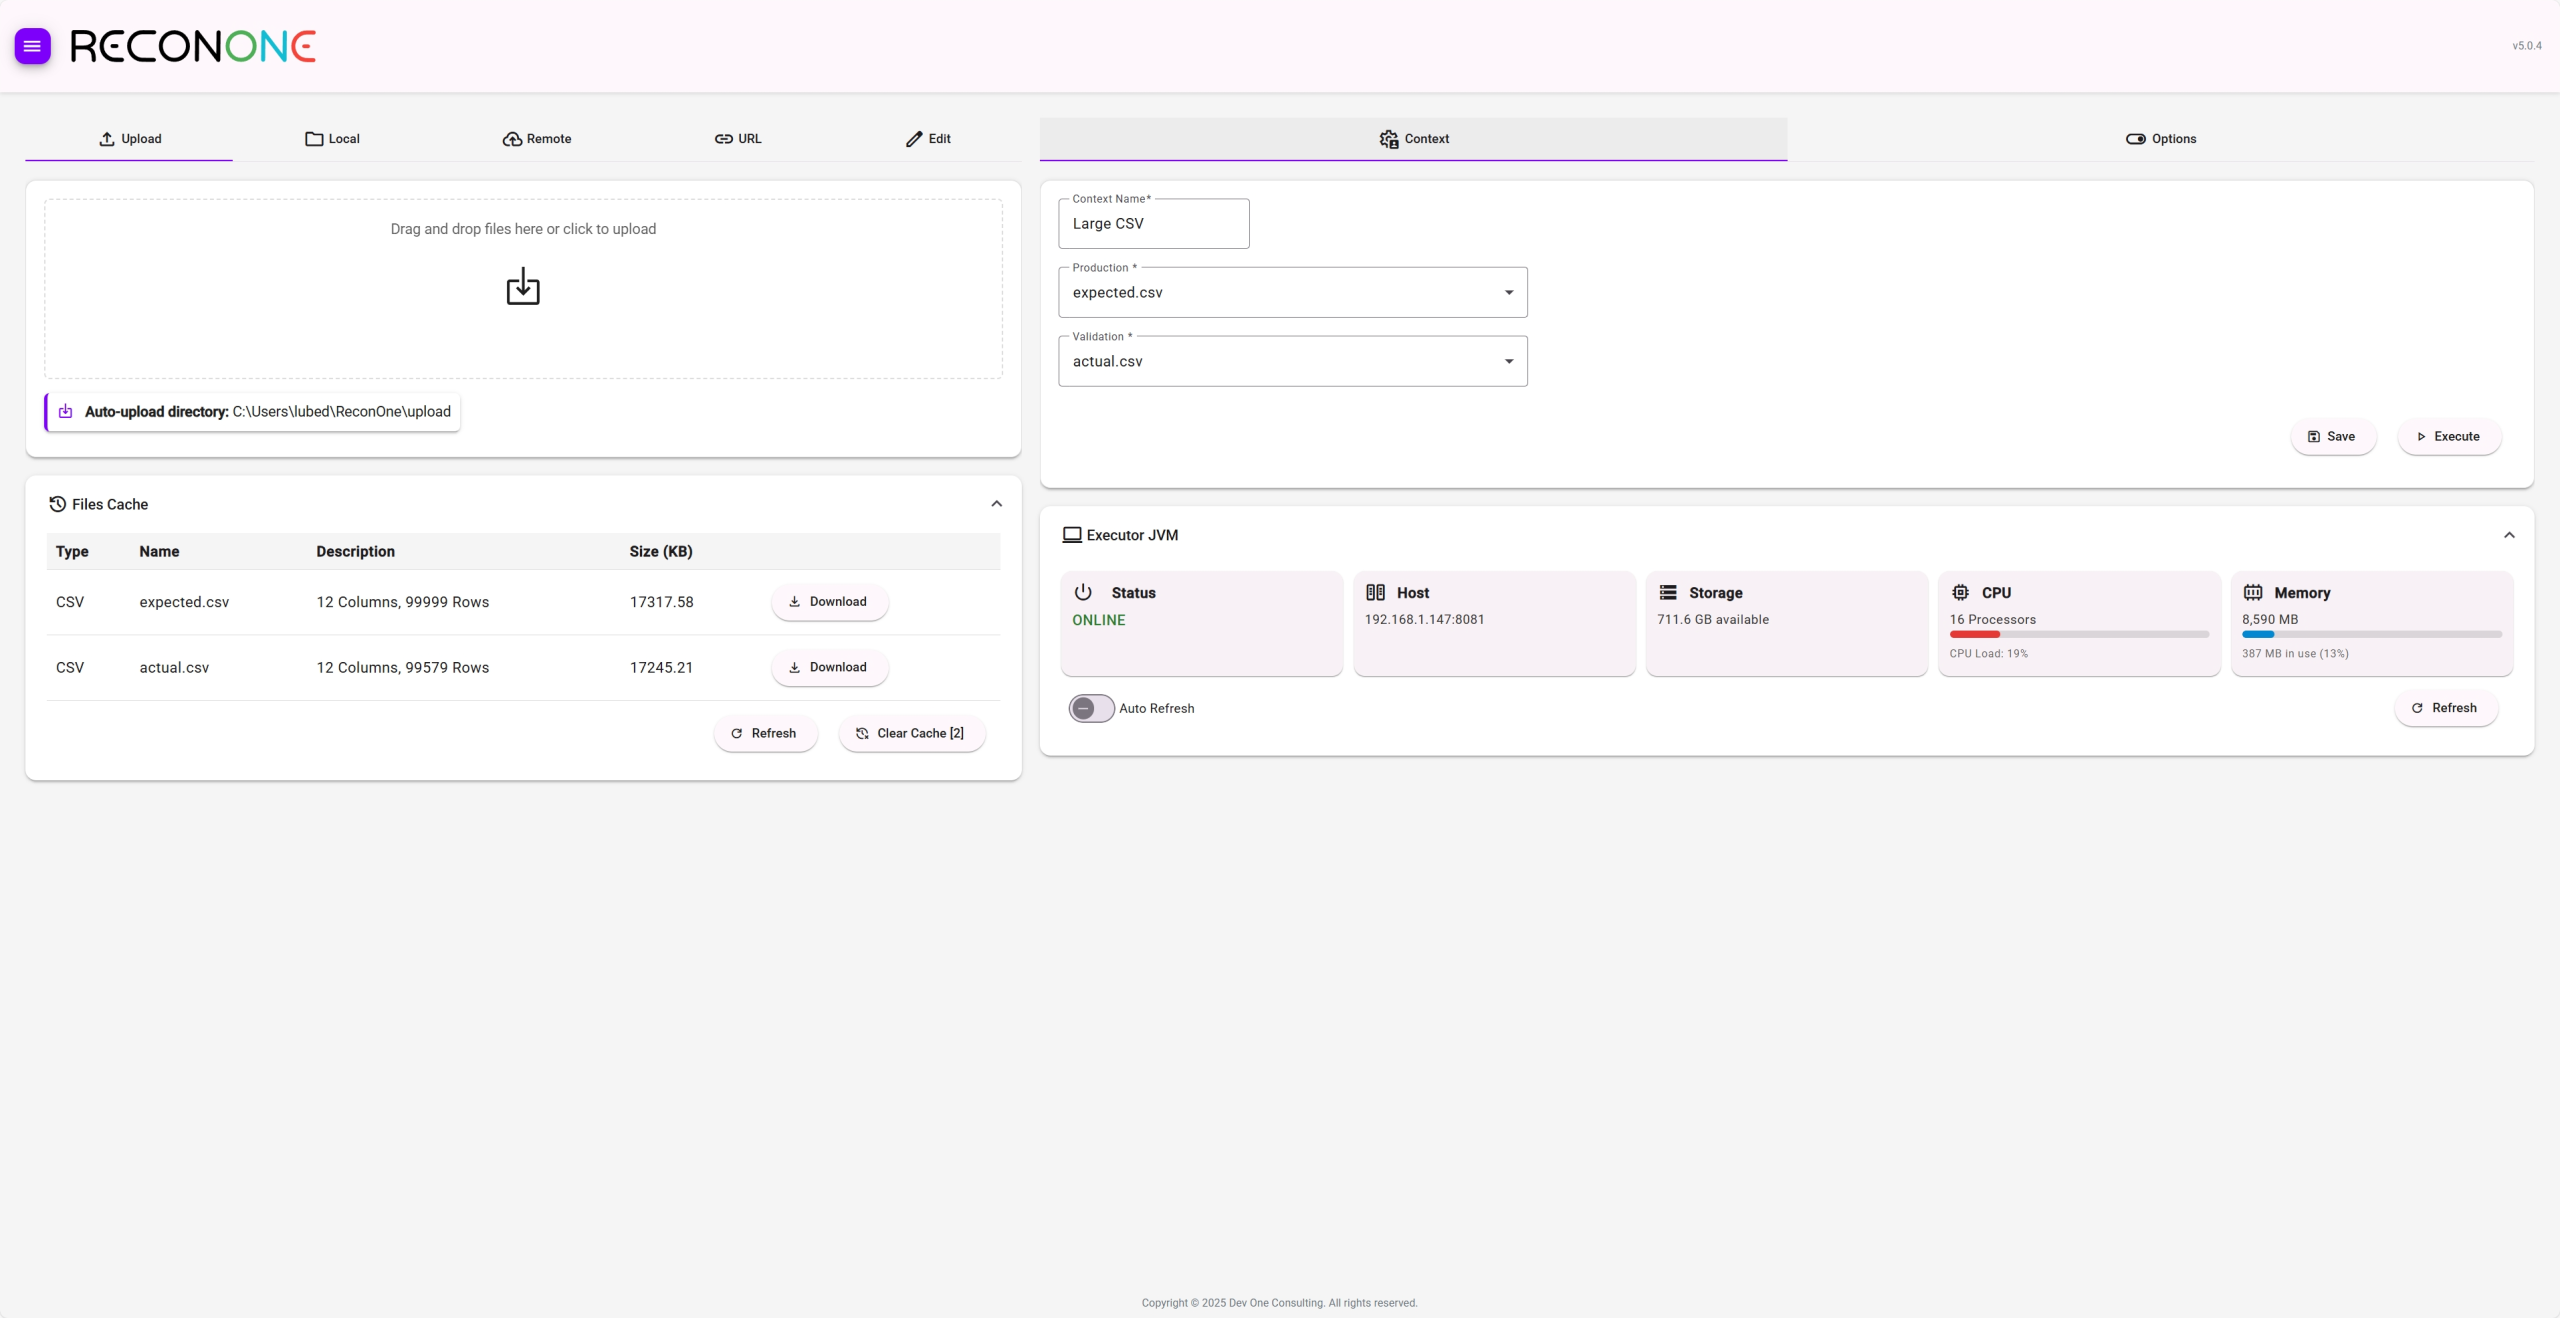Viewport: 2560px width, 1318px height.
Task: Click the copyright footer text
Action: pos(1279,1303)
